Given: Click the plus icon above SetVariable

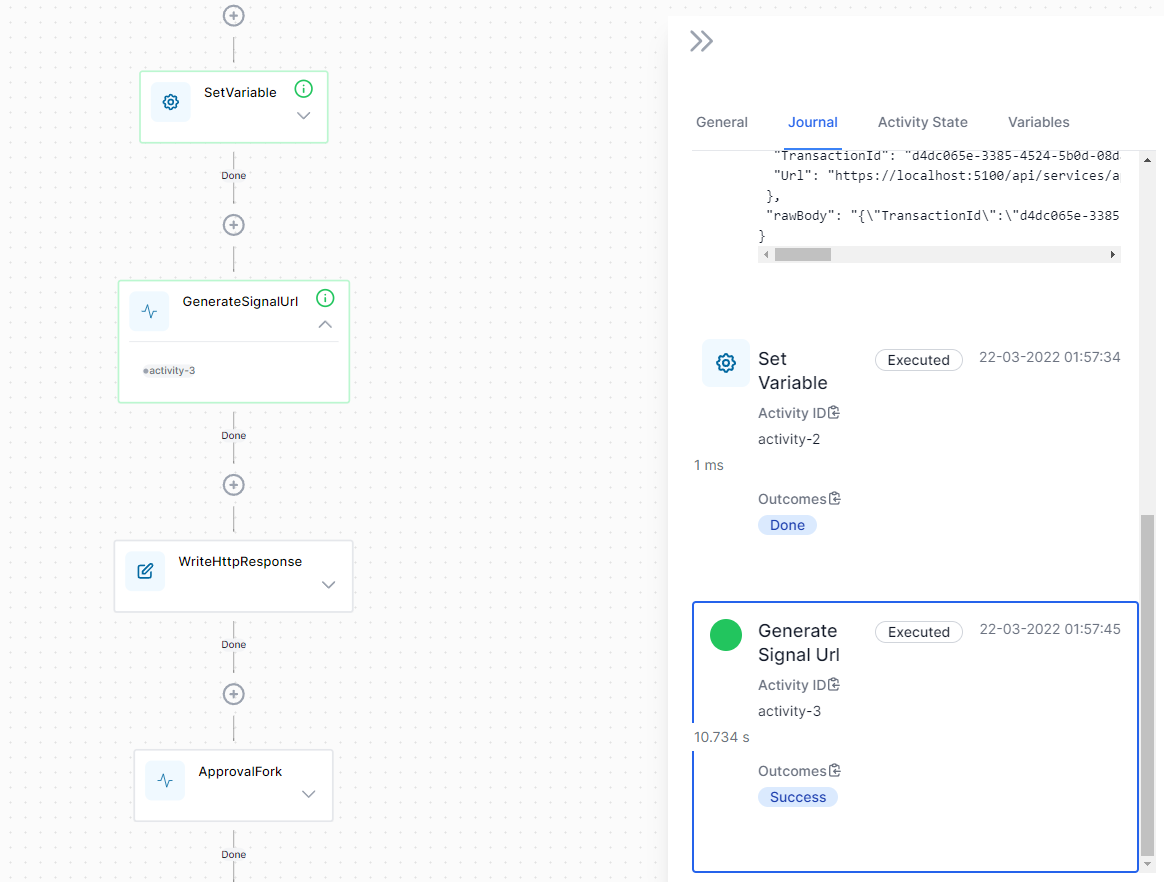Looking at the screenshot, I should click(x=233, y=16).
